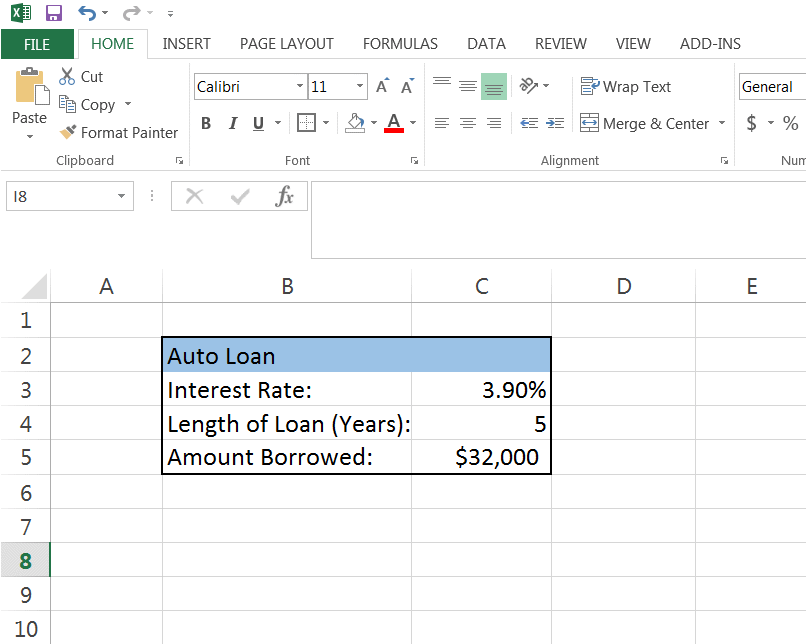Image resolution: width=806 pixels, height=644 pixels.
Task: Click the Cancel X in formula bar
Action: [x=194, y=196]
